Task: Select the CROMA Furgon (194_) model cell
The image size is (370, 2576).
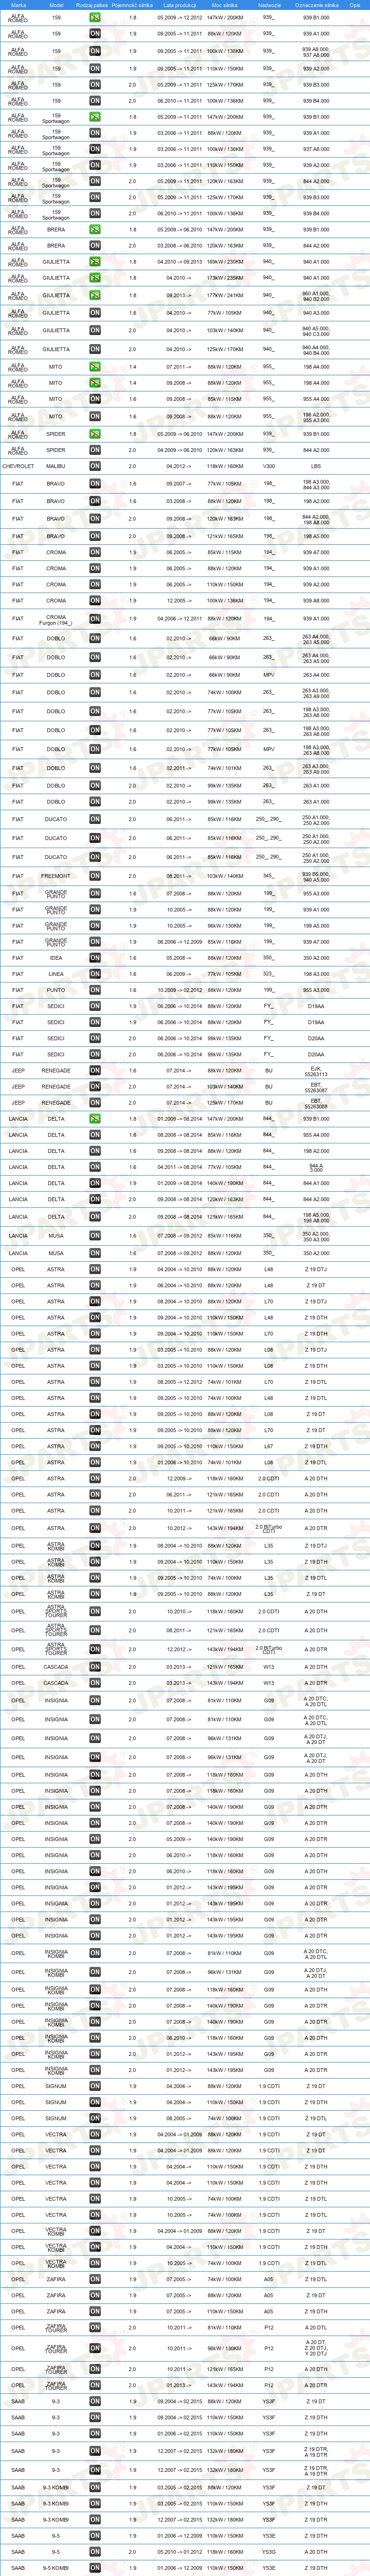Action: [56, 620]
